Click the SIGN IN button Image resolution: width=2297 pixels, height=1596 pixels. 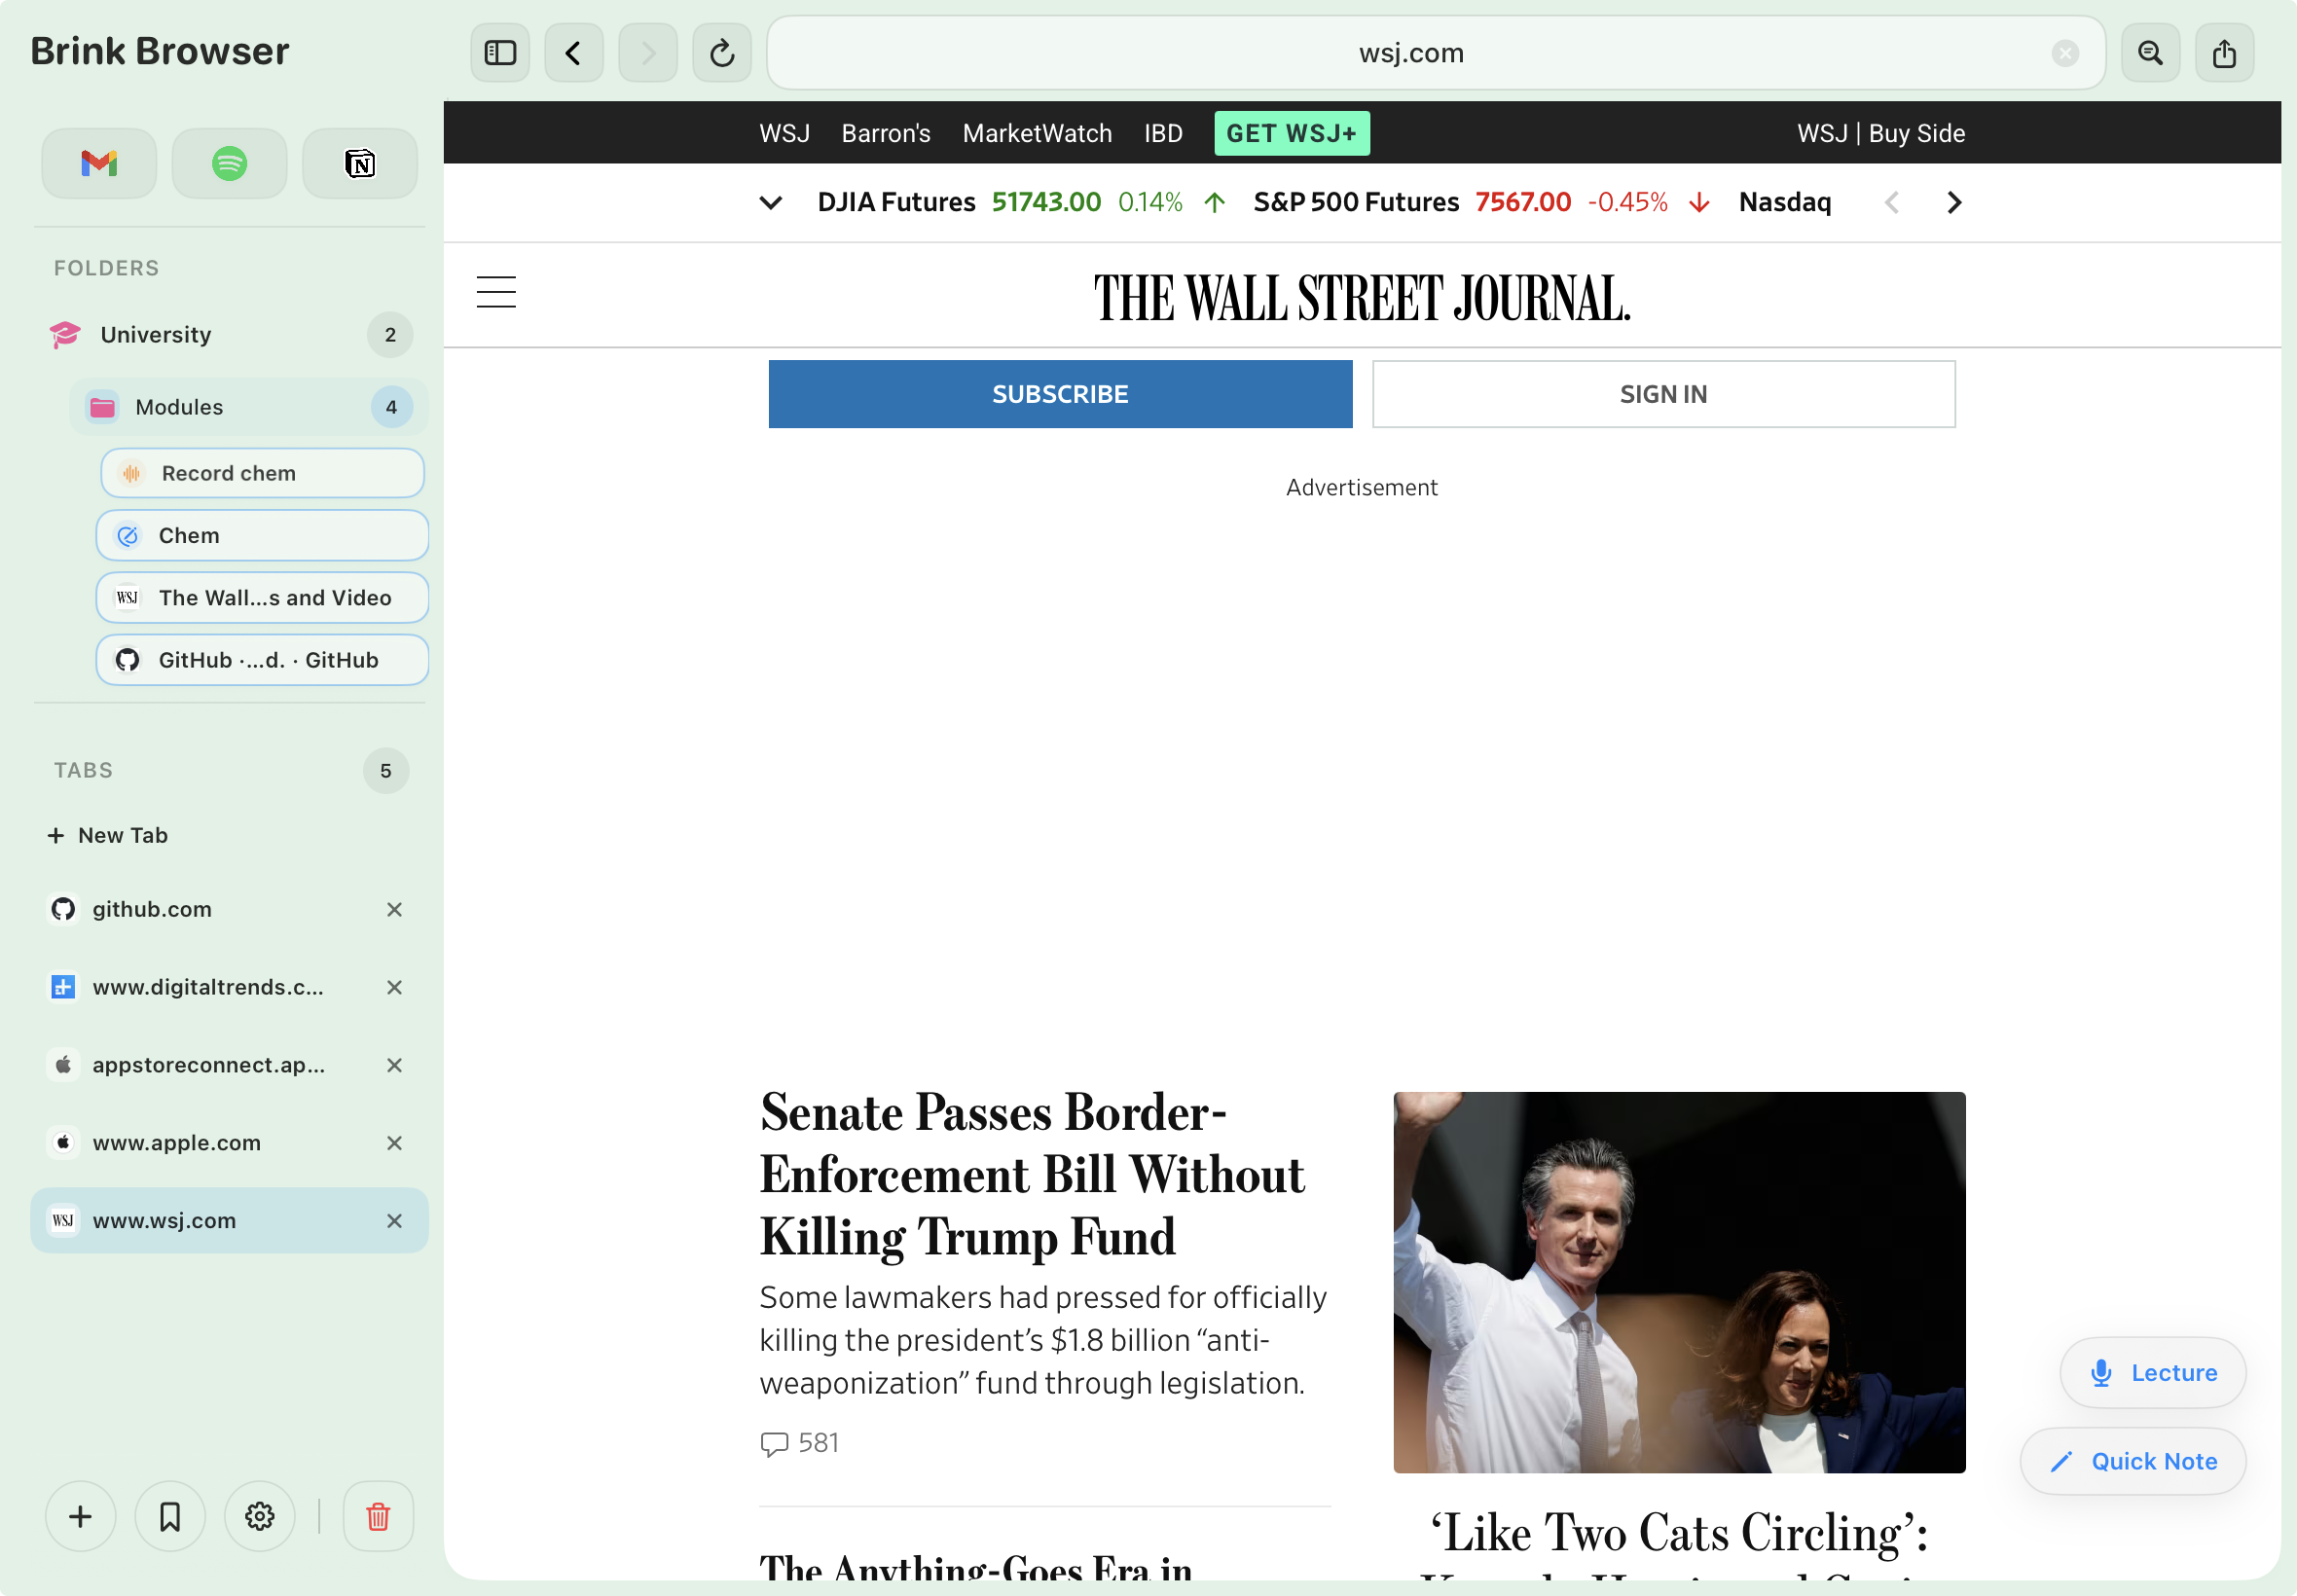1663,394
